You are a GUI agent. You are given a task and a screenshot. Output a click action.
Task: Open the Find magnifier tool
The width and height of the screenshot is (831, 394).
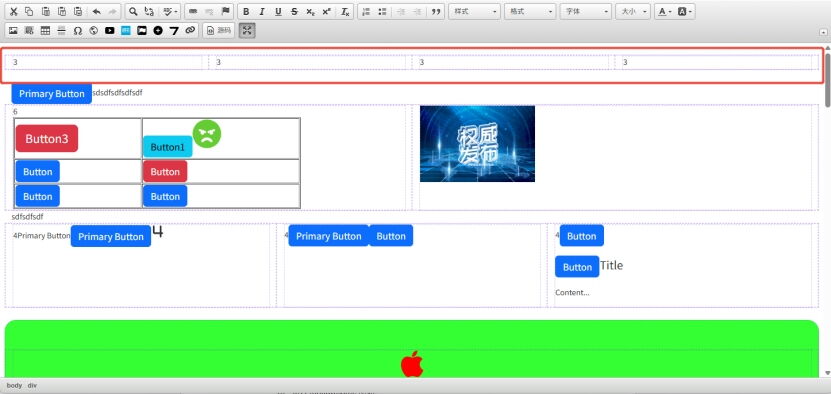coord(134,12)
